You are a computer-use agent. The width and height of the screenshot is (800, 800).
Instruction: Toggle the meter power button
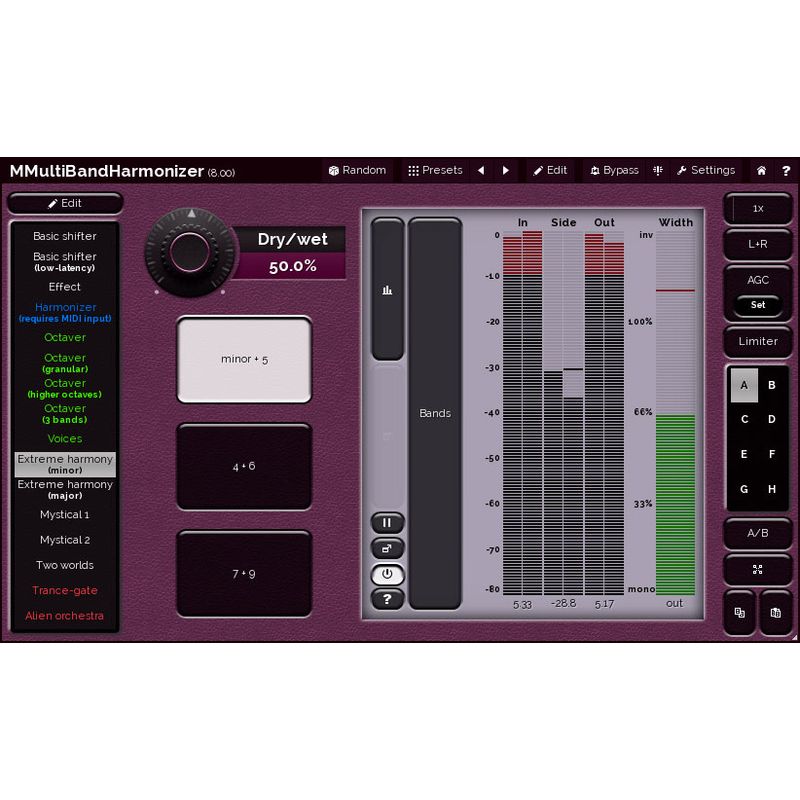click(x=387, y=574)
